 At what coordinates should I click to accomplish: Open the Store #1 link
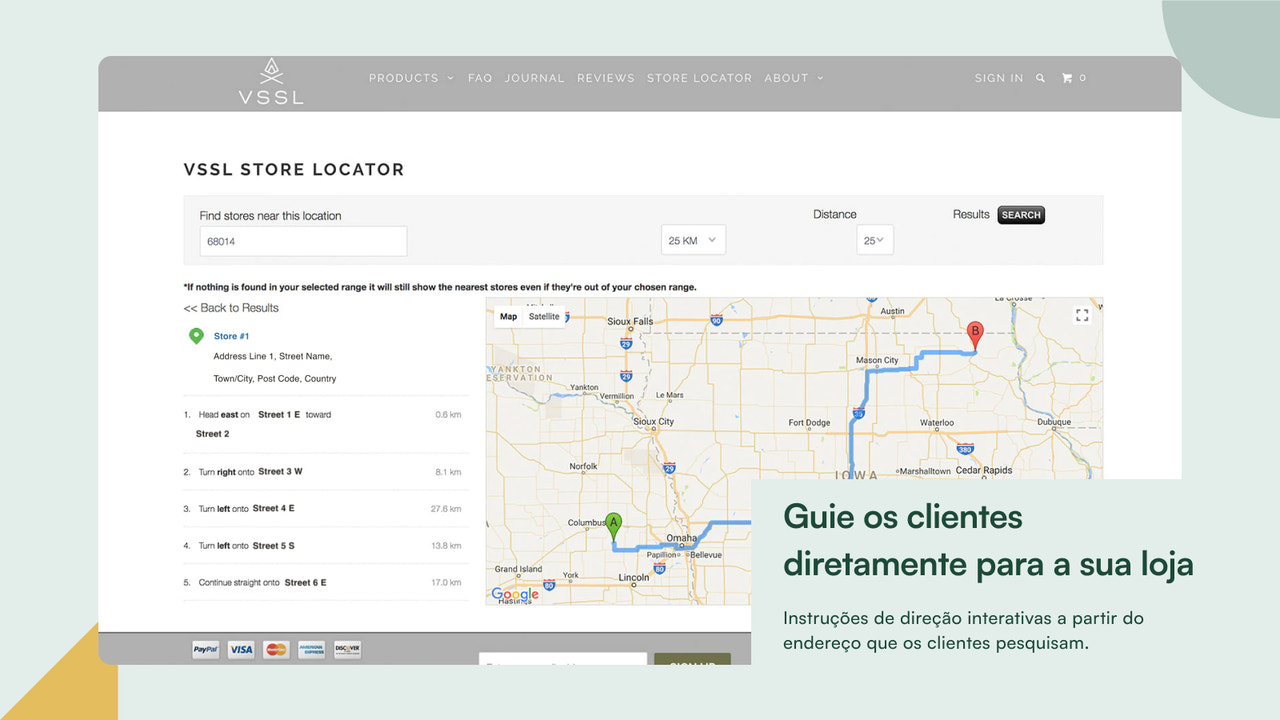pos(231,336)
